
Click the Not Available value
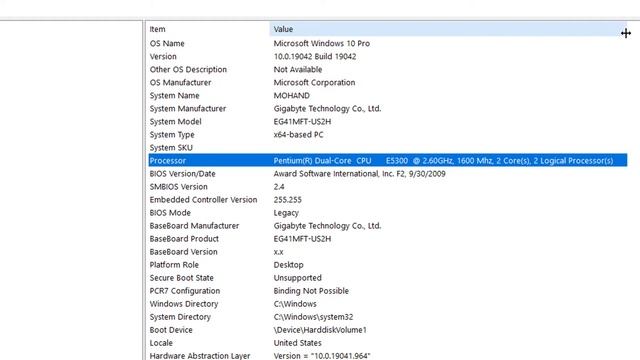(298, 69)
